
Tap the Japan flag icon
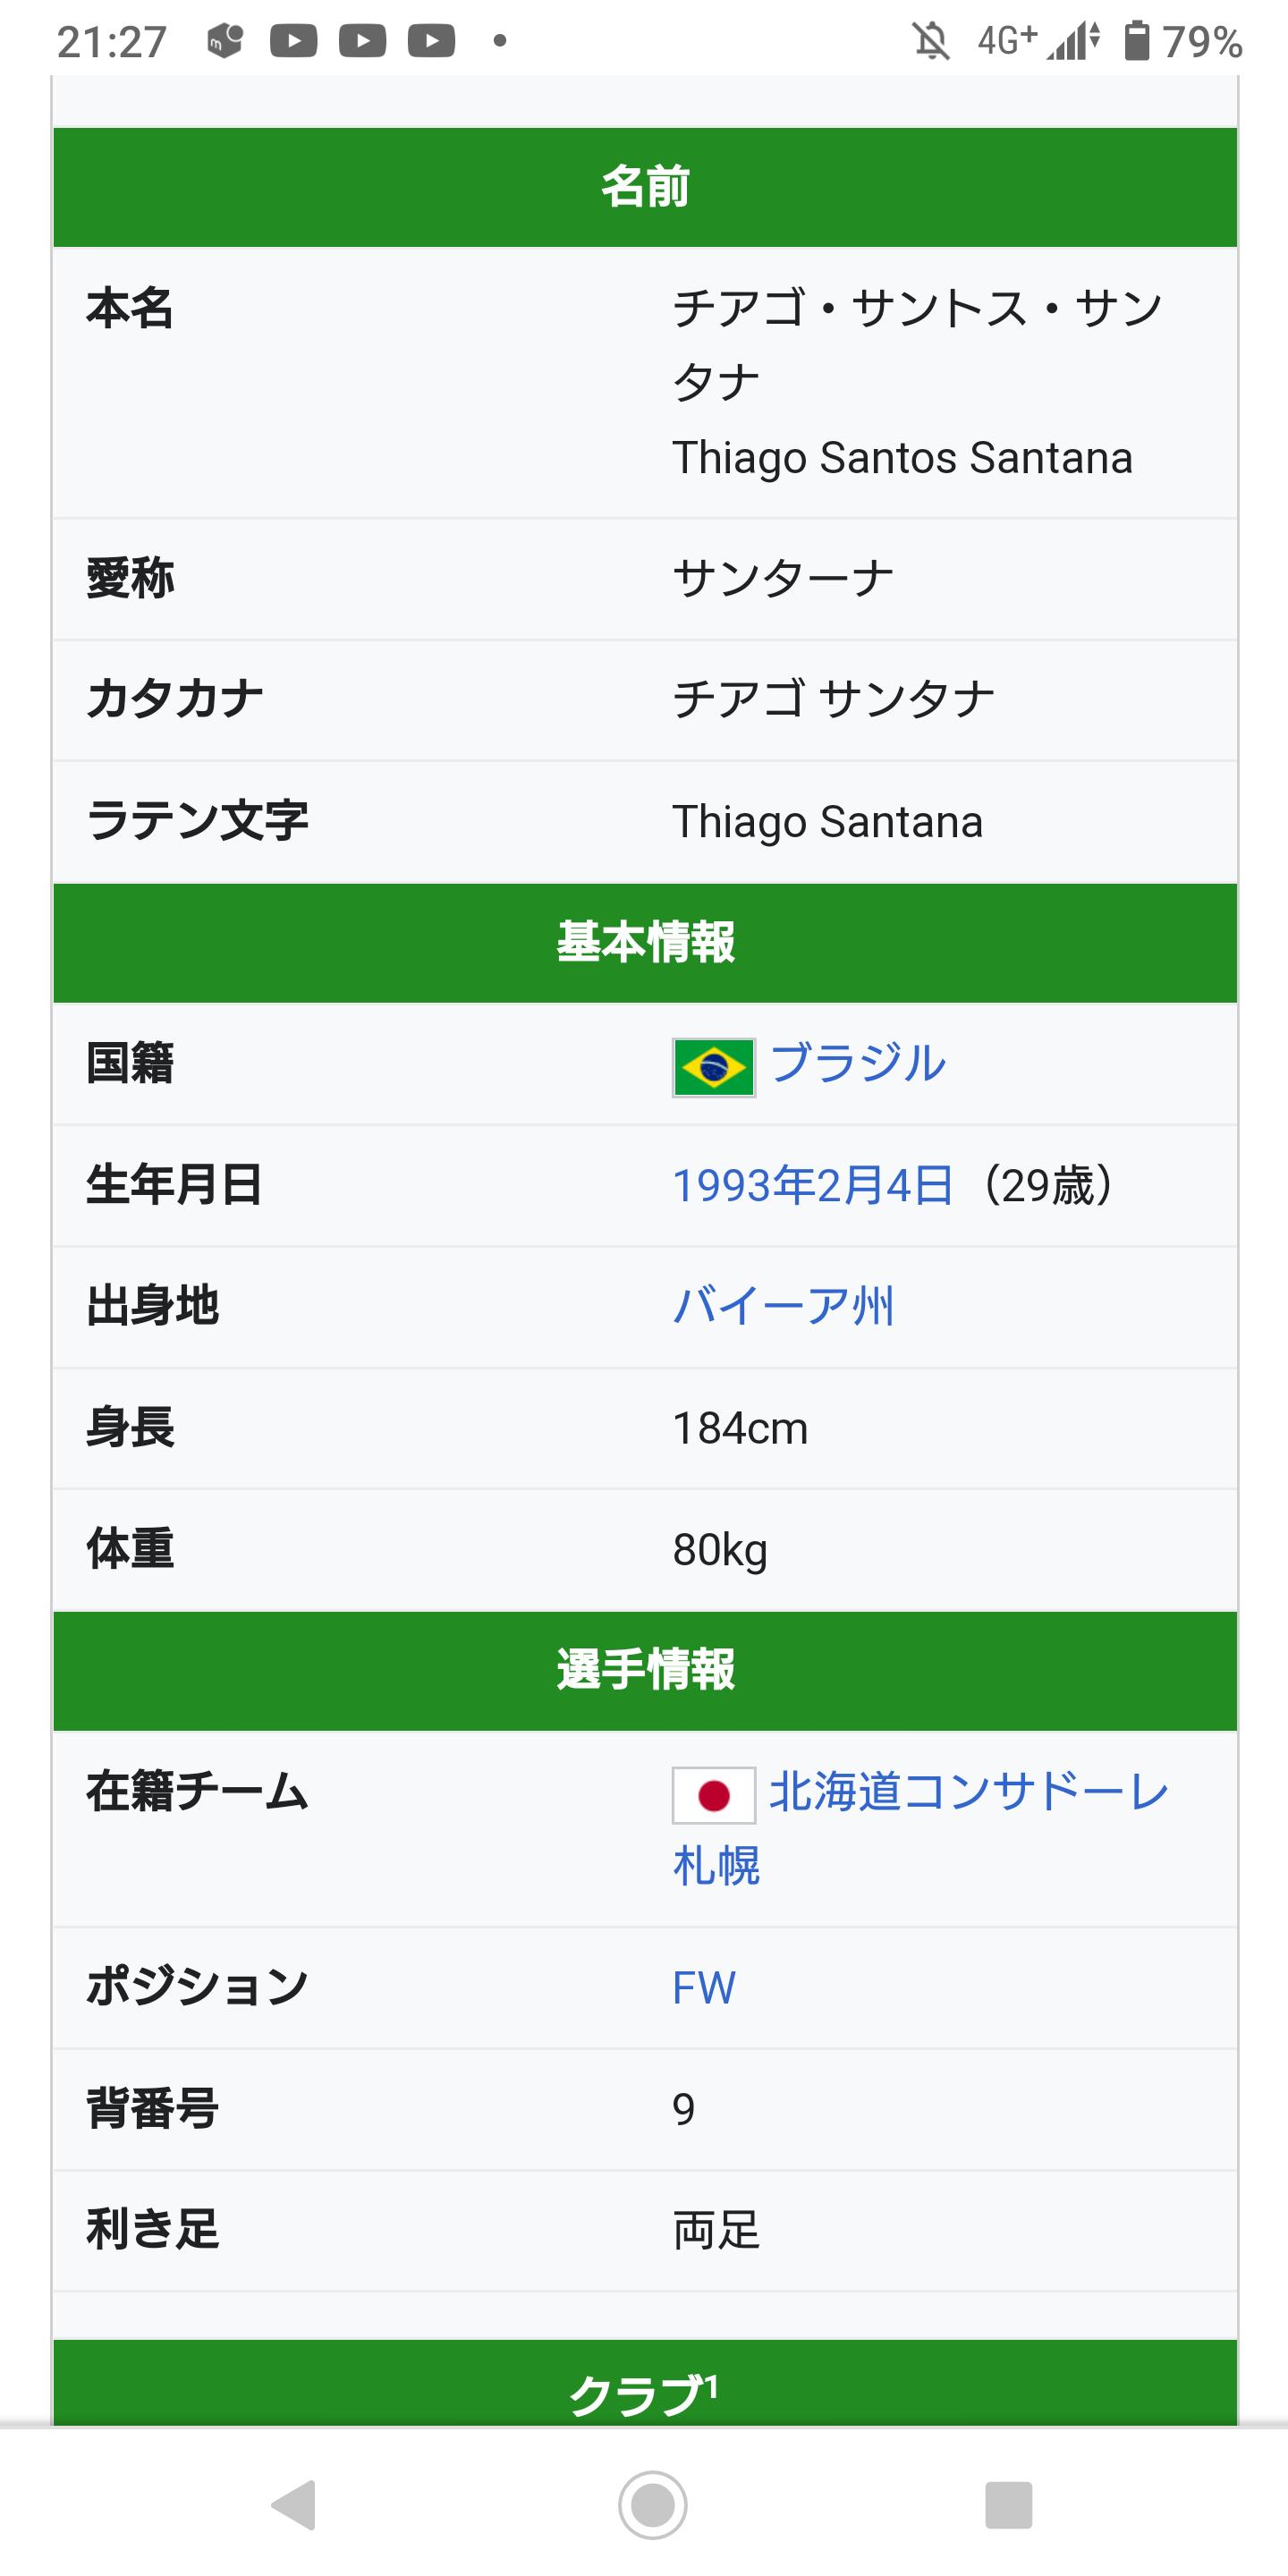tap(713, 1795)
